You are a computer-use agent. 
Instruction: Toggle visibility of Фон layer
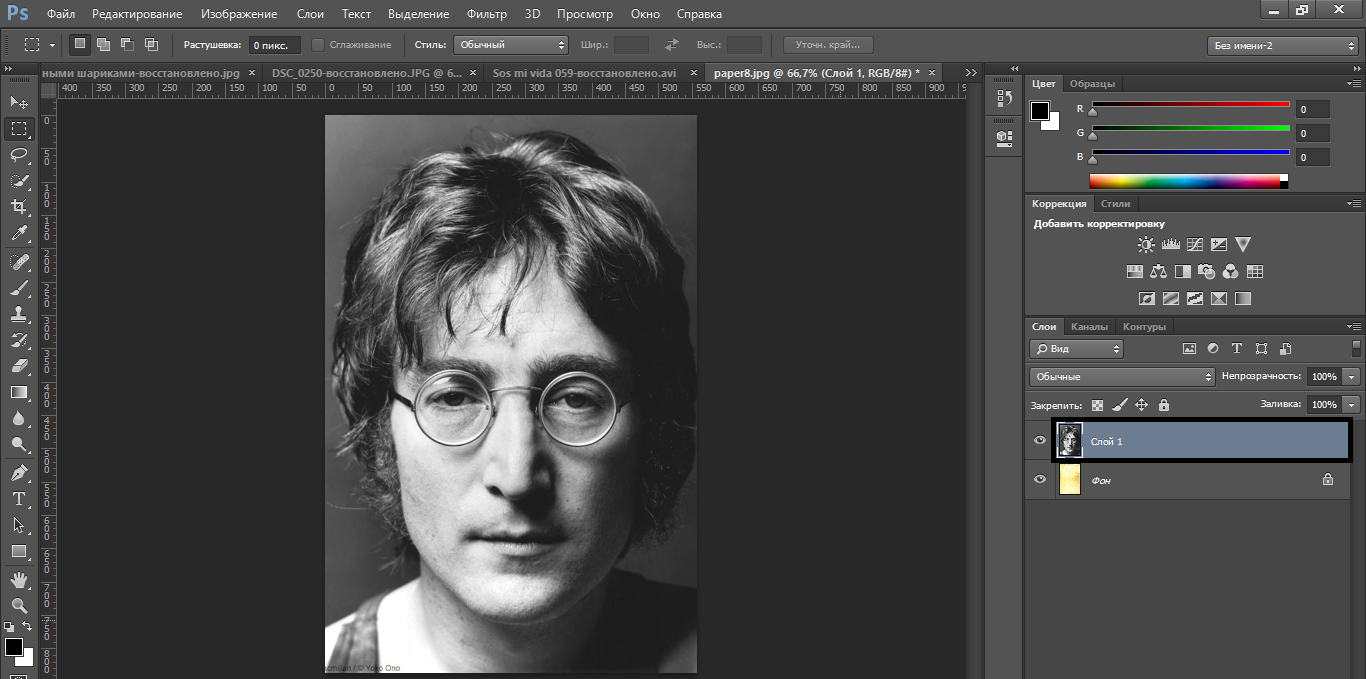[1040, 480]
